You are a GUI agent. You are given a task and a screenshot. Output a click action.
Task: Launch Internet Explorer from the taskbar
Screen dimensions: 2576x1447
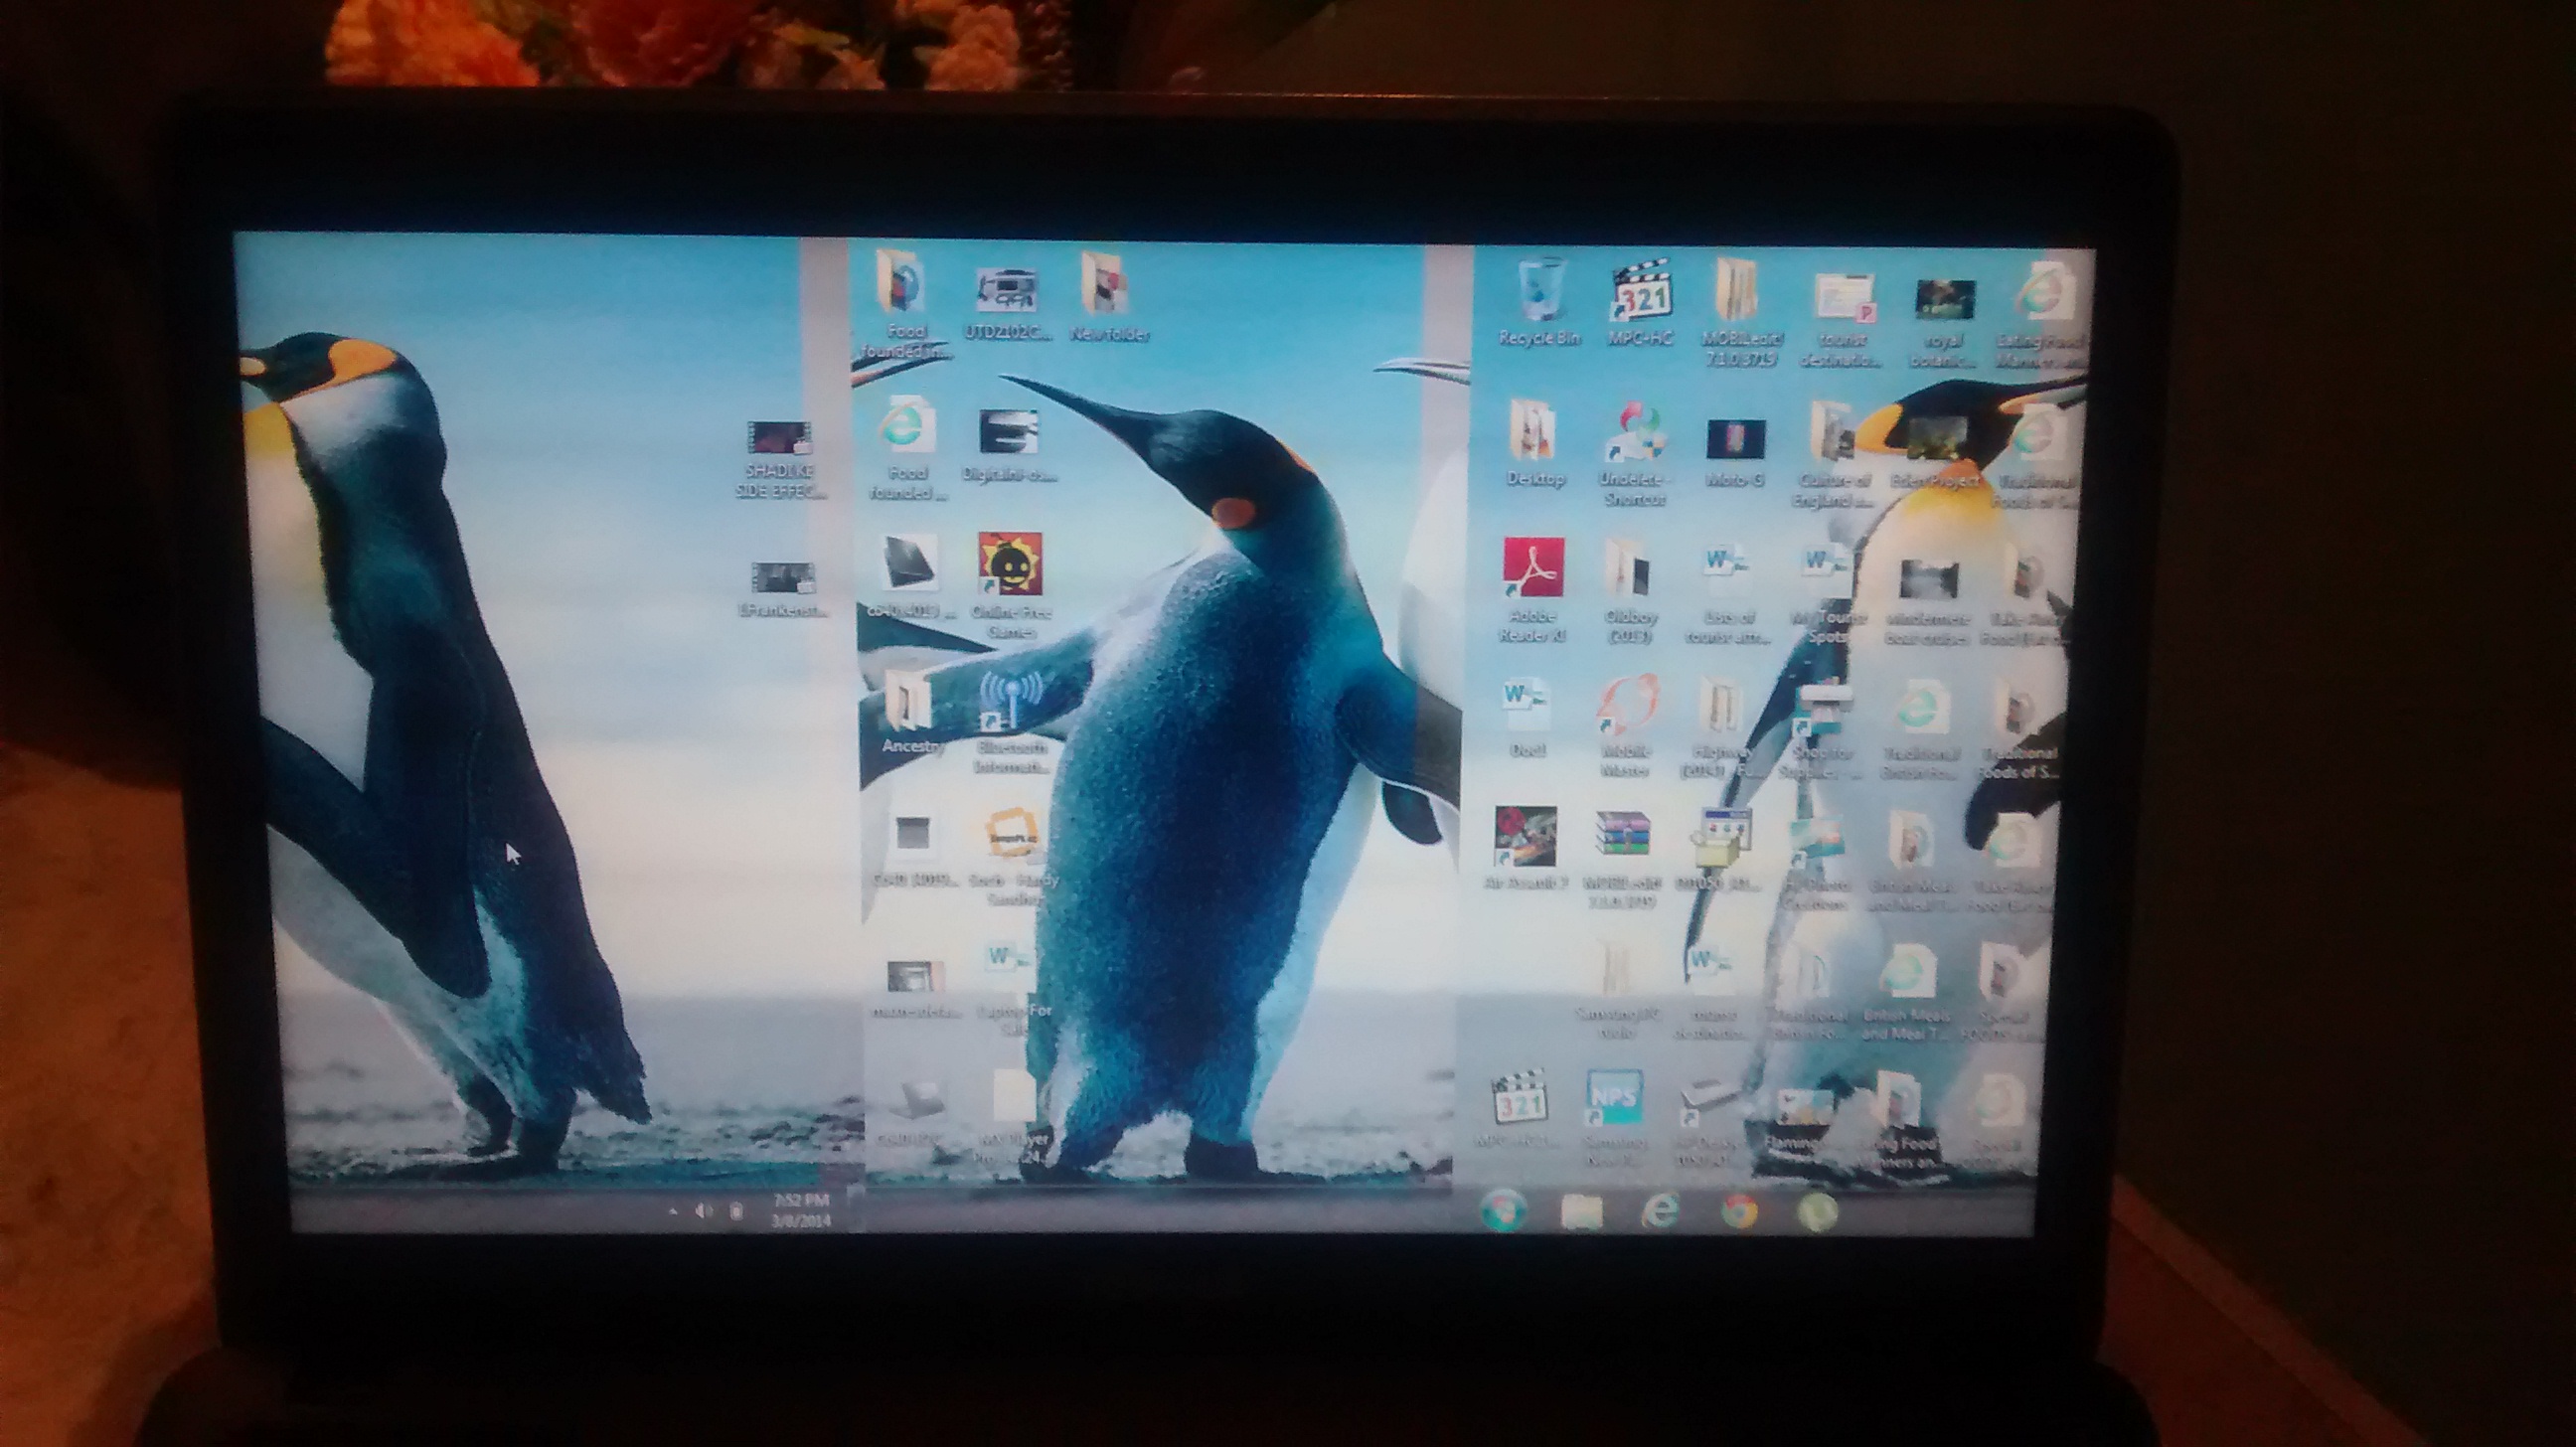1660,1212
